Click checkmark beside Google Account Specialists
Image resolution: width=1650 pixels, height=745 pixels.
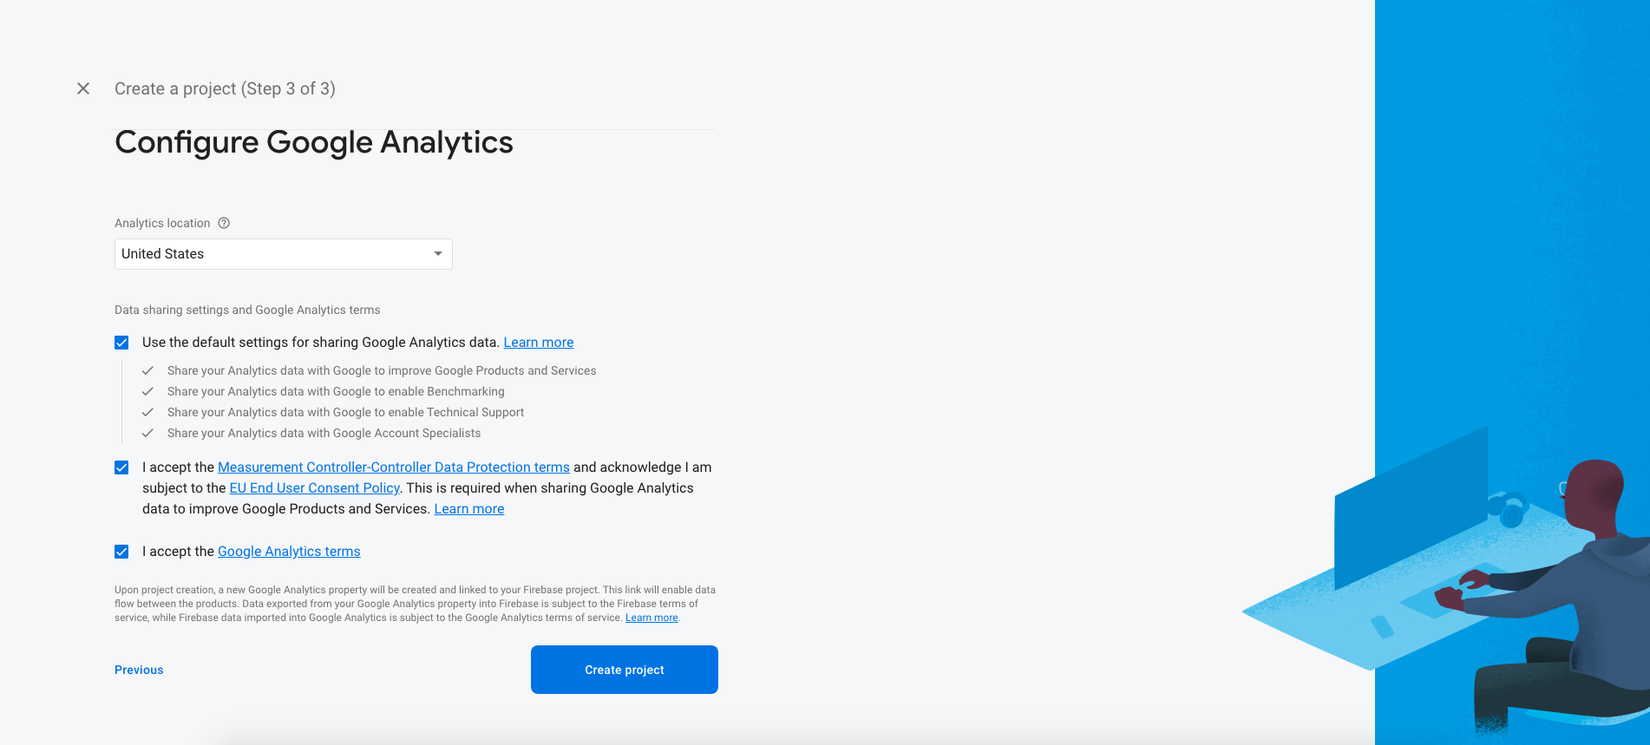(x=148, y=434)
